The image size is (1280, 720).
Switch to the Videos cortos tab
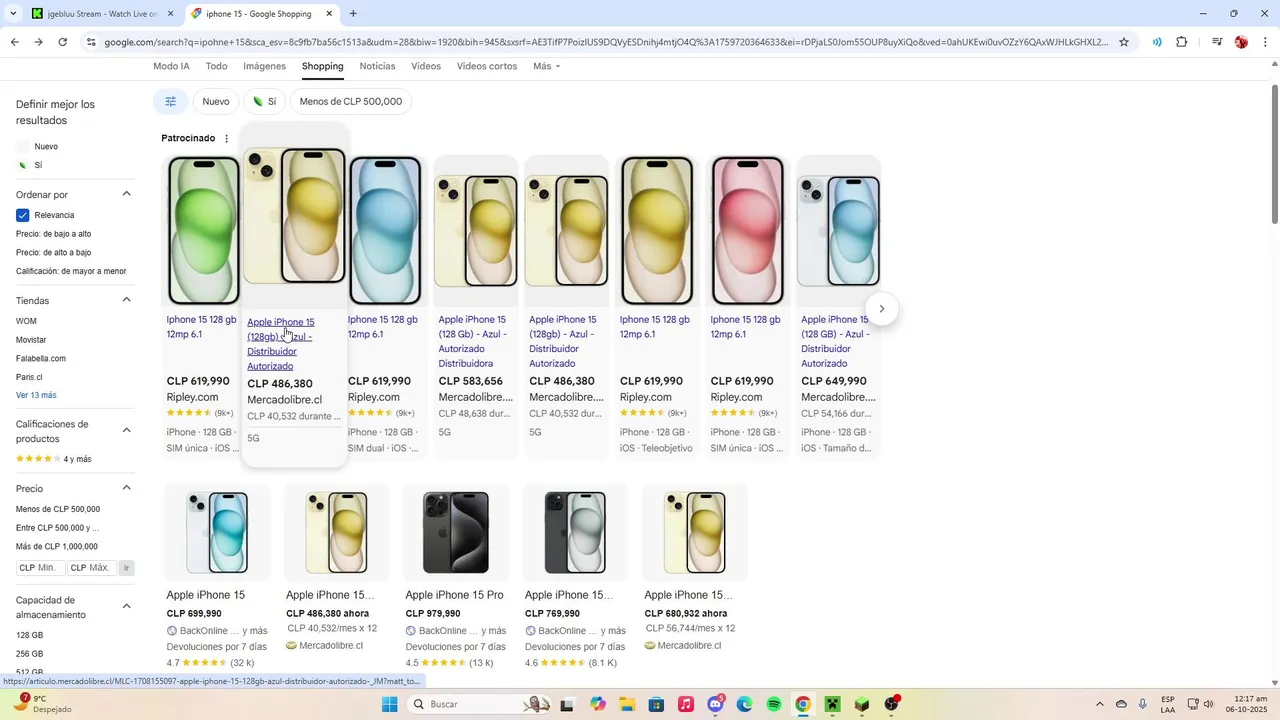[x=487, y=66]
